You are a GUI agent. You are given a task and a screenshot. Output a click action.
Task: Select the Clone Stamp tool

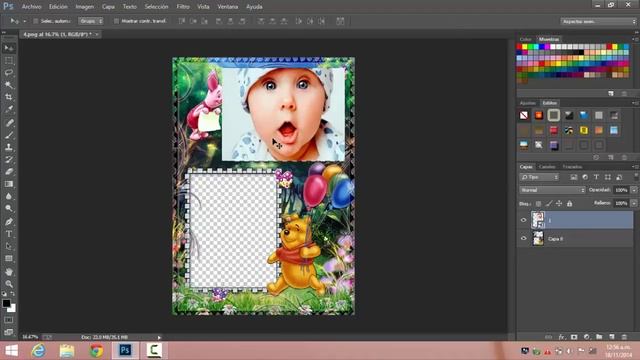(9, 147)
